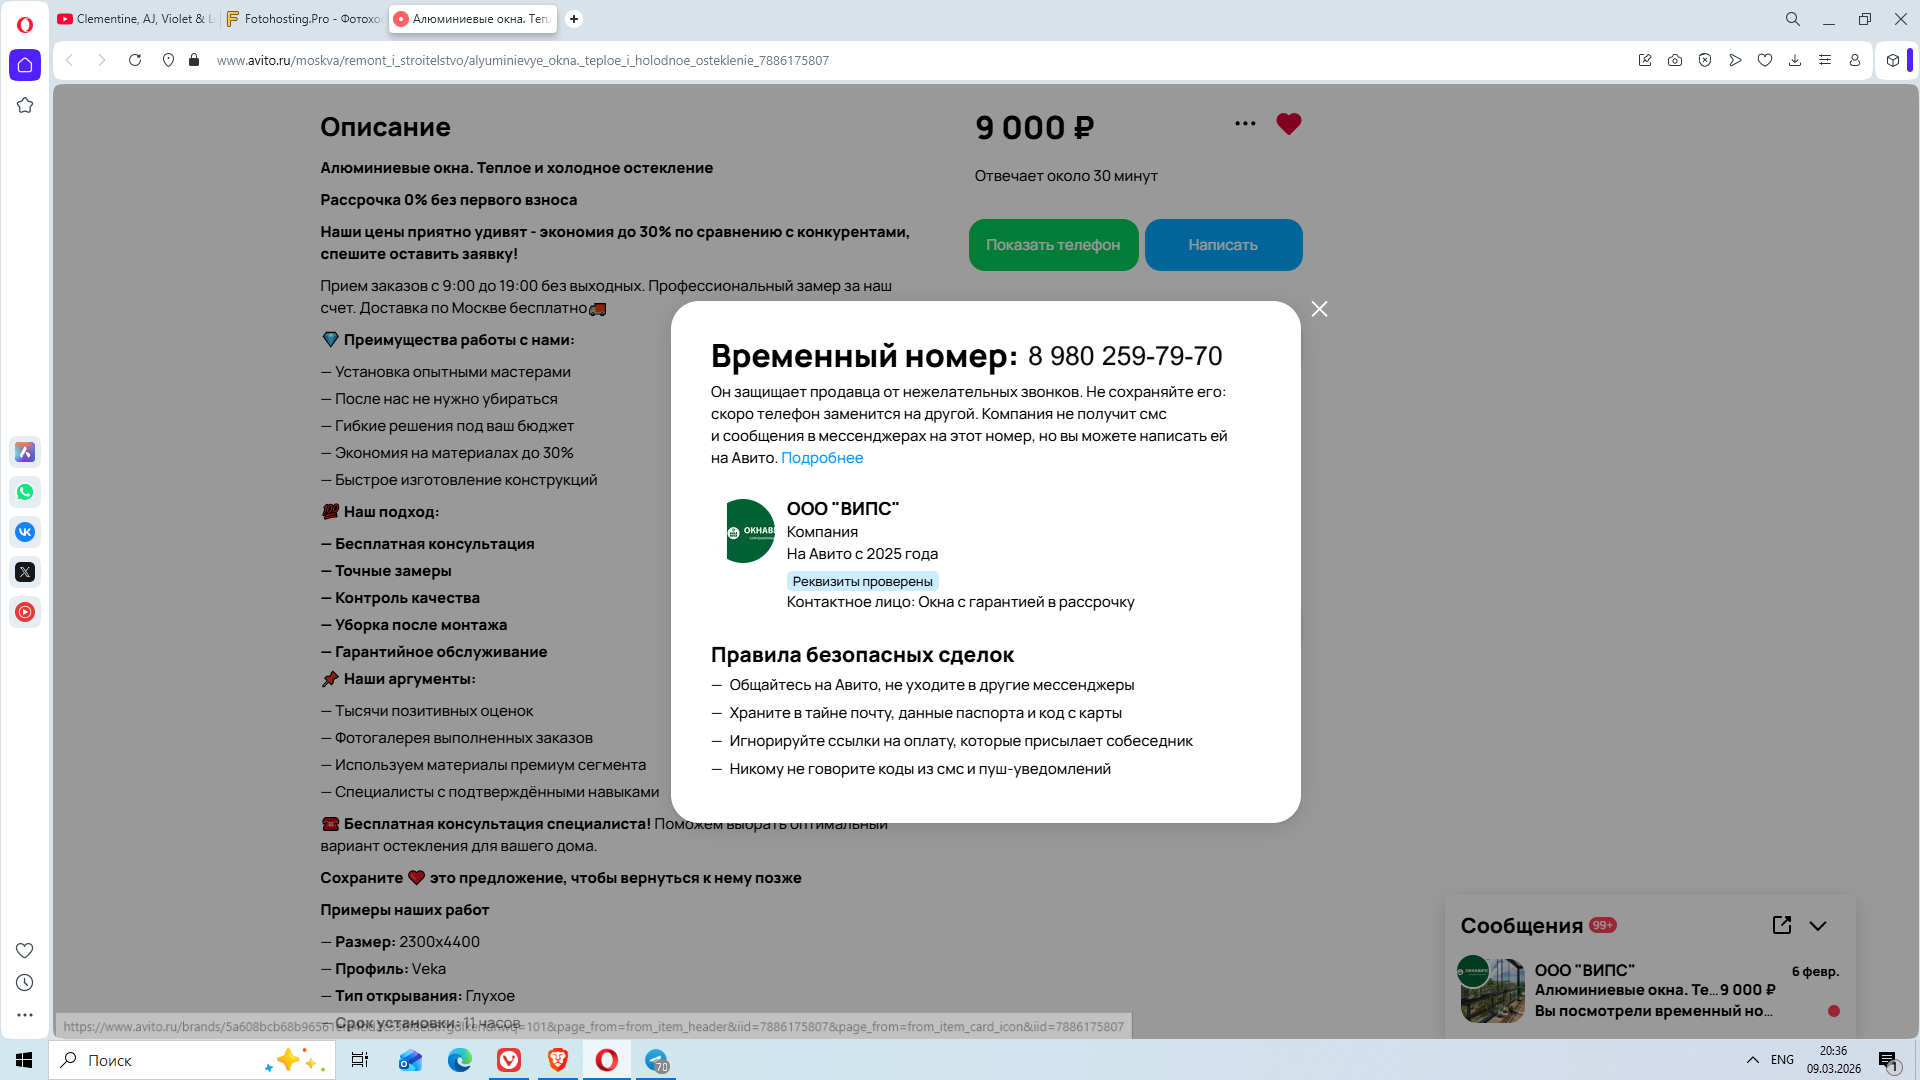Add page to Opera bookmarks heart
1920x1080 pixels.
coord(1765,60)
